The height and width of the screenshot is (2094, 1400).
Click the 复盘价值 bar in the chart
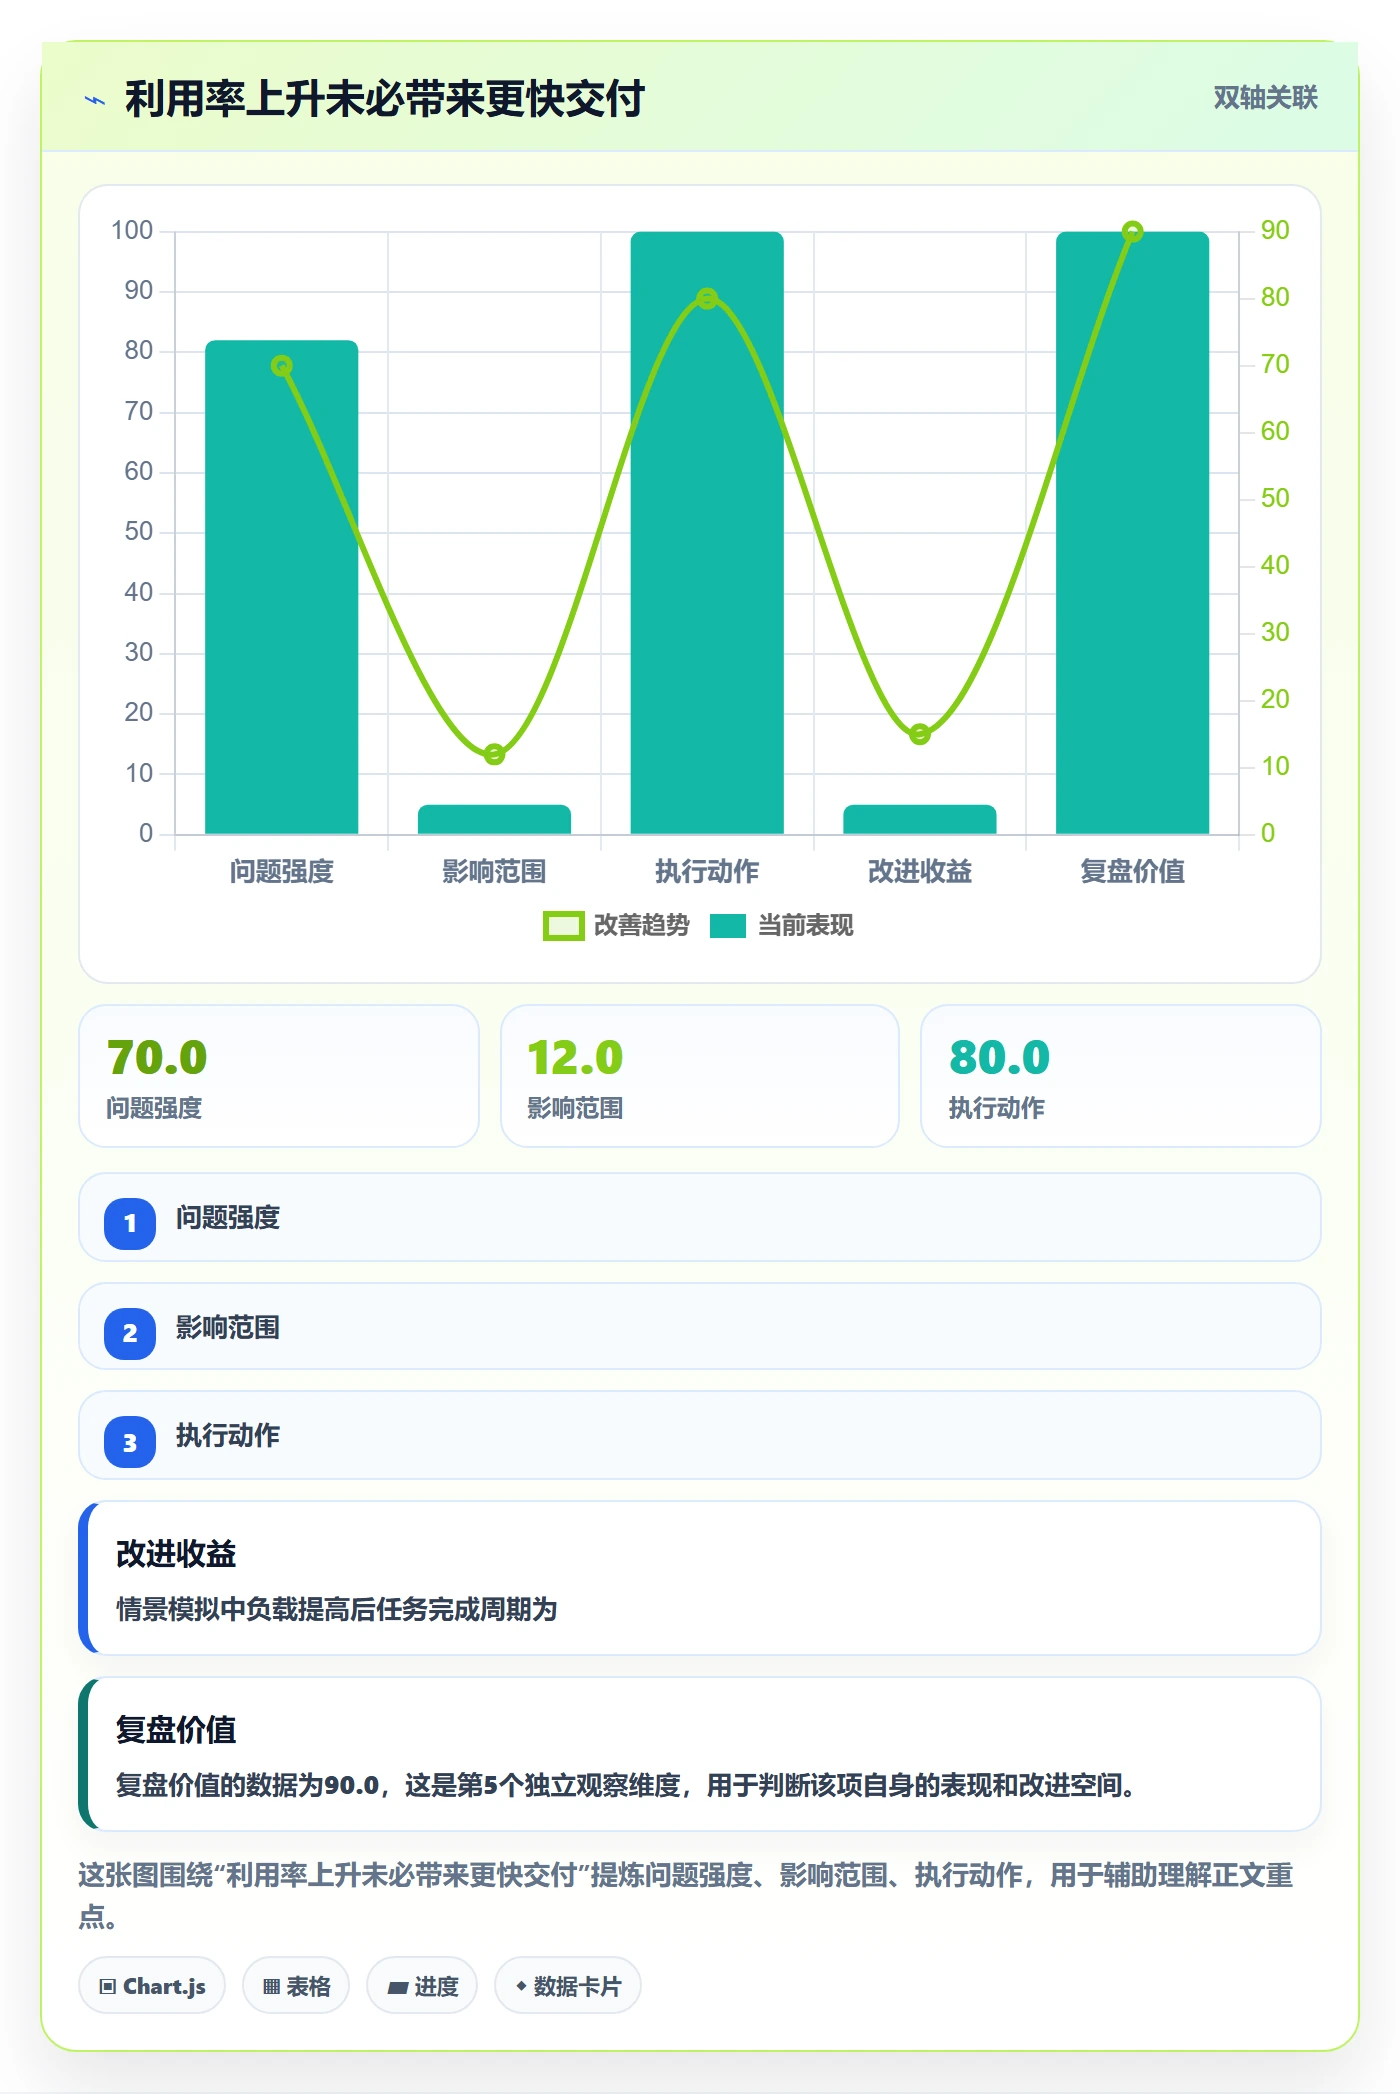coord(1133,533)
